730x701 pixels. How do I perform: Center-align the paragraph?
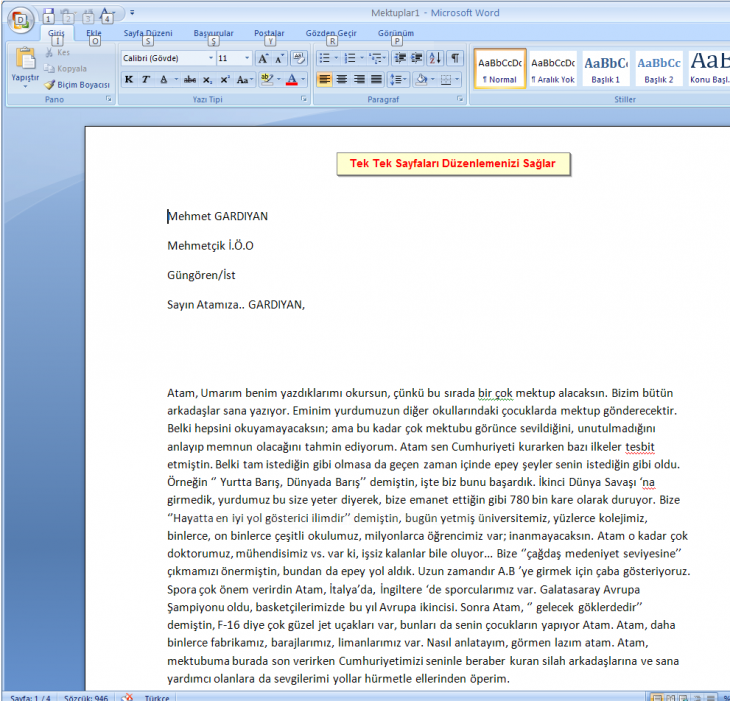(x=342, y=79)
